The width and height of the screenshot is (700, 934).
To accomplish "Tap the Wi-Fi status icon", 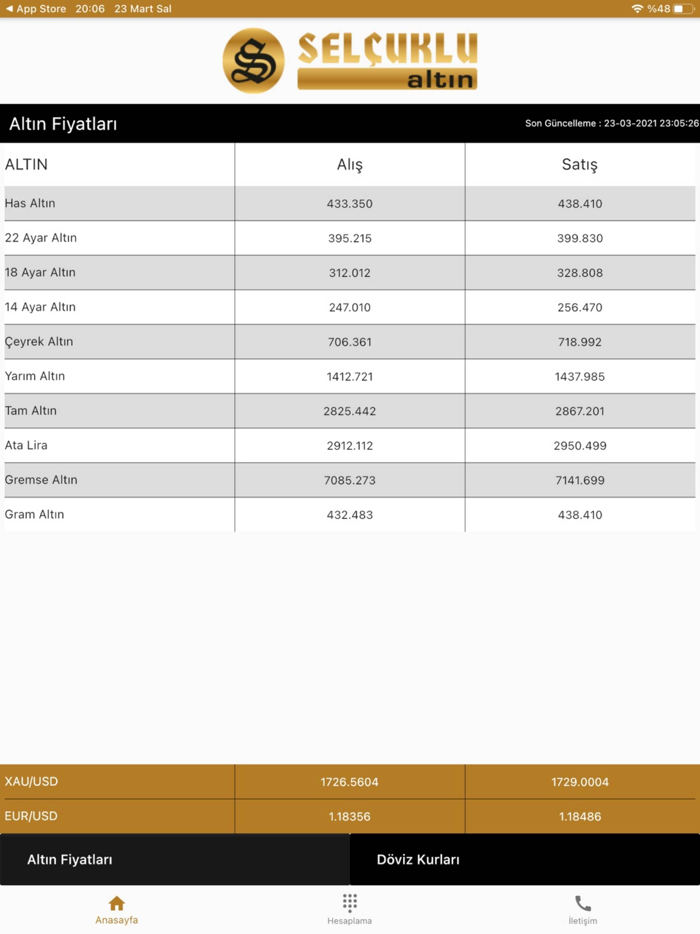I will 637,9.
